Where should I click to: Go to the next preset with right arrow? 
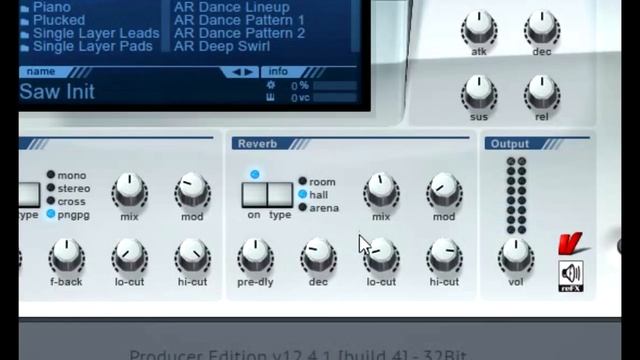coord(249,72)
